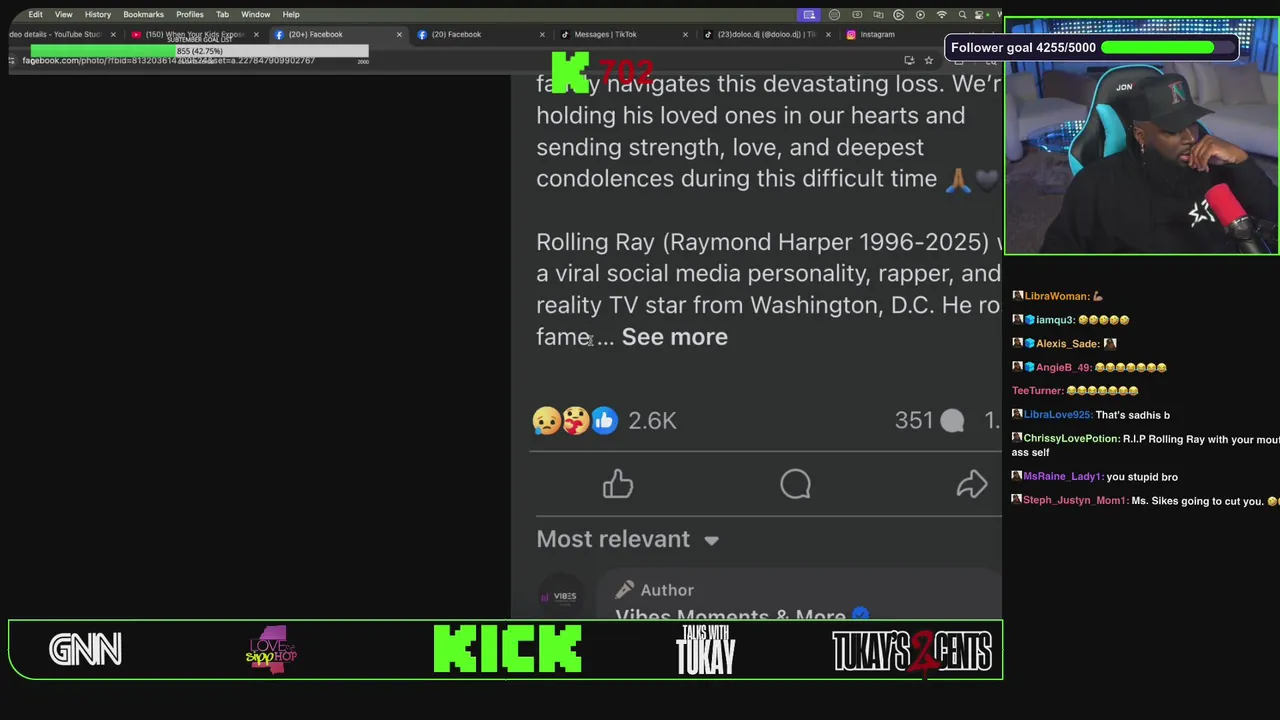This screenshot has height=720, width=1280.
Task: Close the (20) Facebook tab
Action: (542, 34)
